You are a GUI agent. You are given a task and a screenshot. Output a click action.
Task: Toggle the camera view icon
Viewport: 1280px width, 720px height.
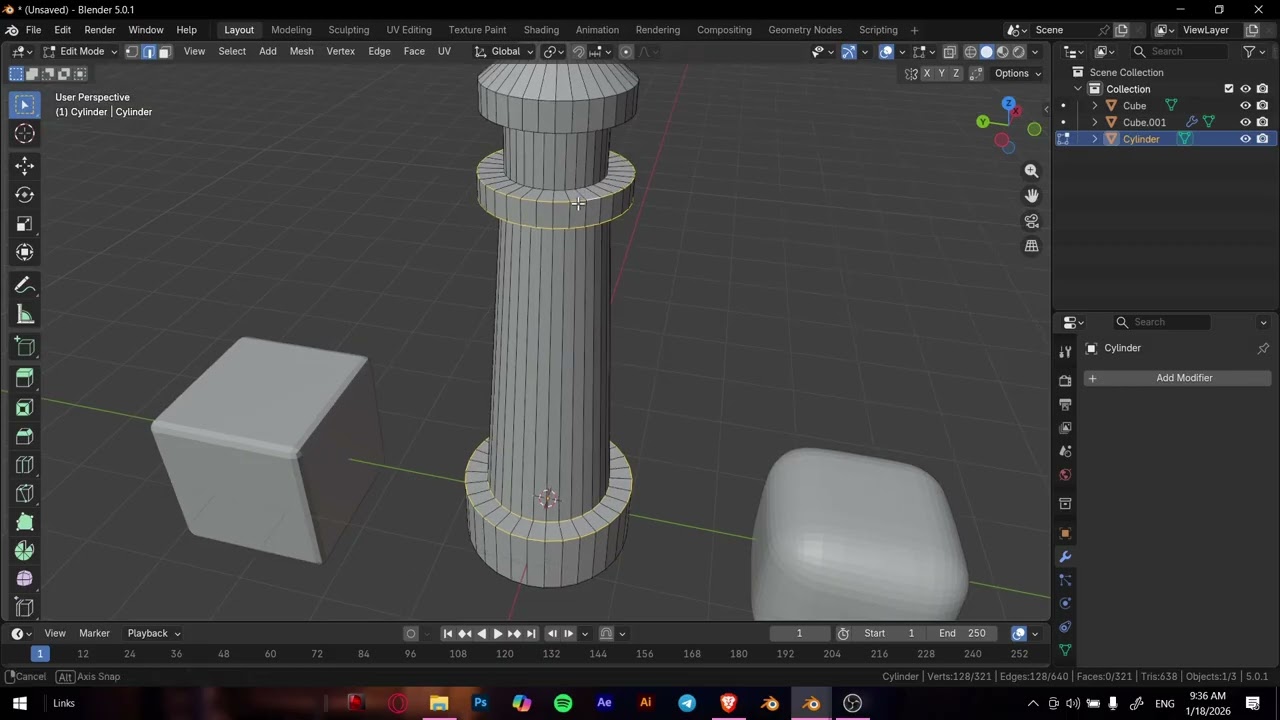(x=1032, y=221)
